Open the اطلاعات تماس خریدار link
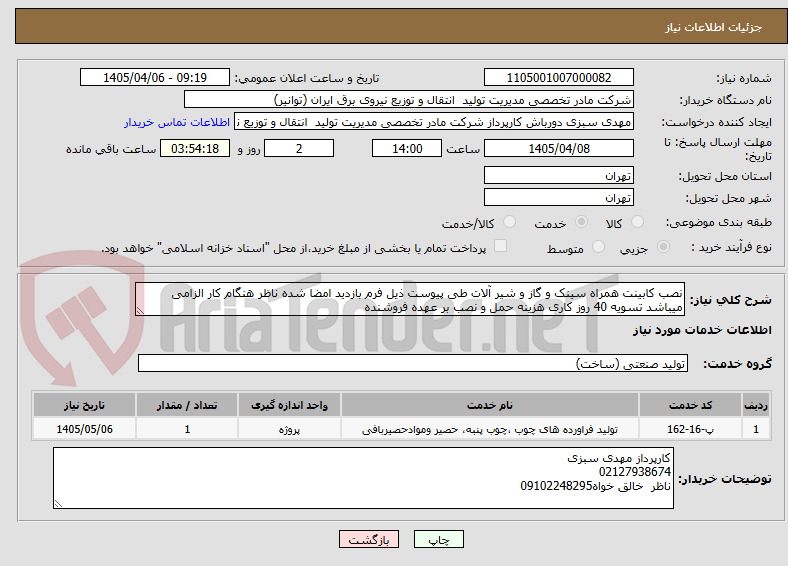Viewport: 788px width, 566px height. (177, 122)
